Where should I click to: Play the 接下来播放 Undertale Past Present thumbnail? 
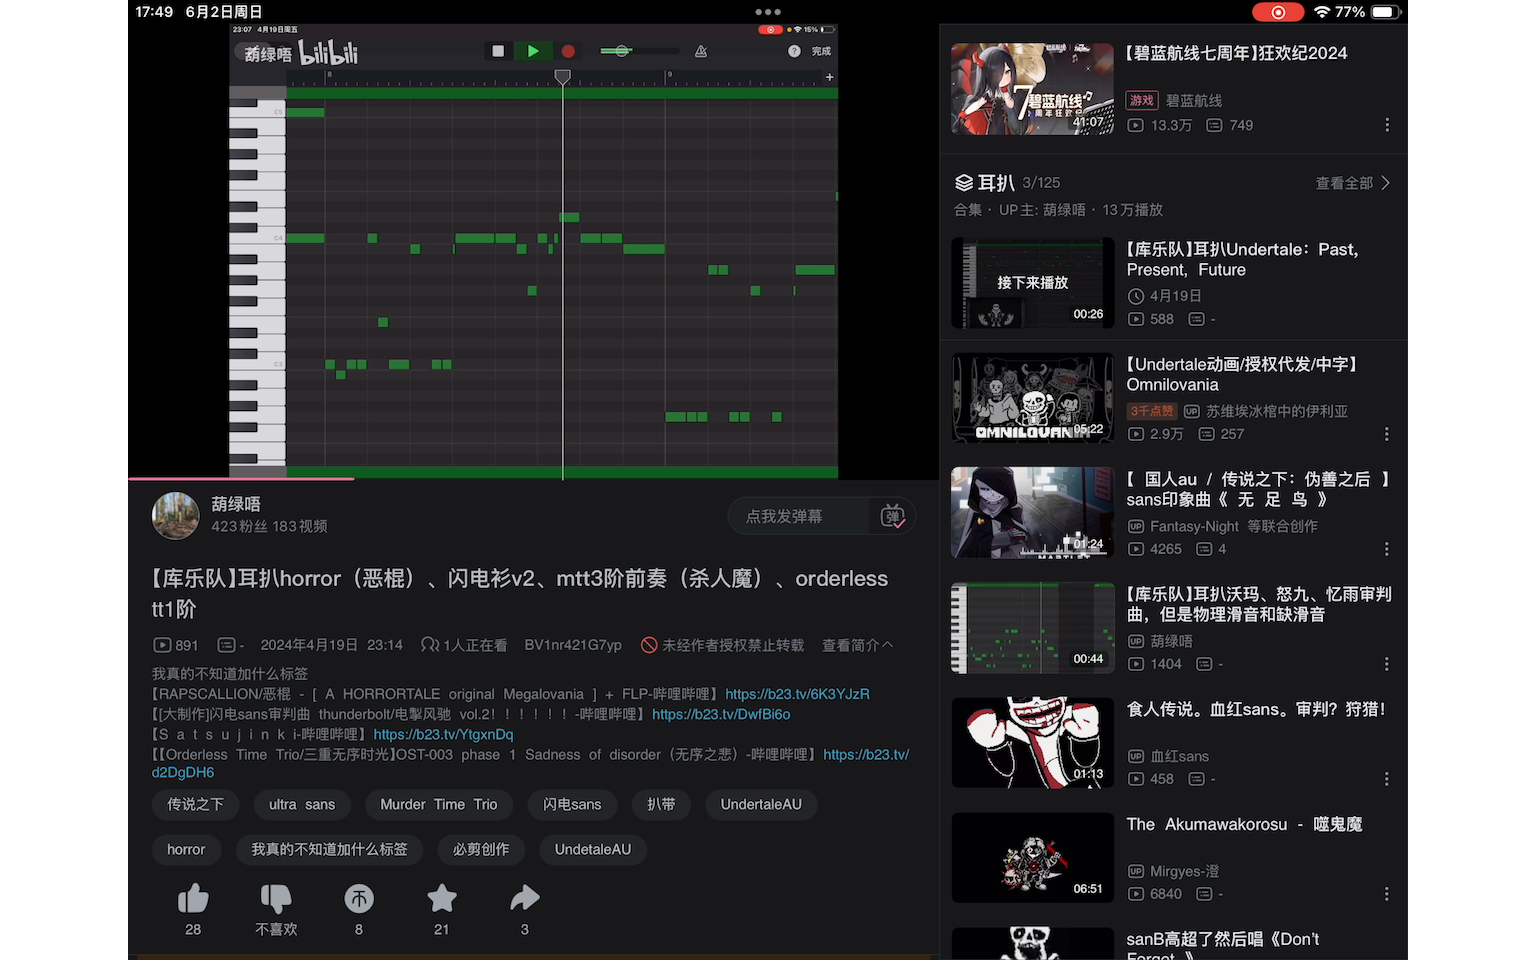pyautogui.click(x=1032, y=283)
